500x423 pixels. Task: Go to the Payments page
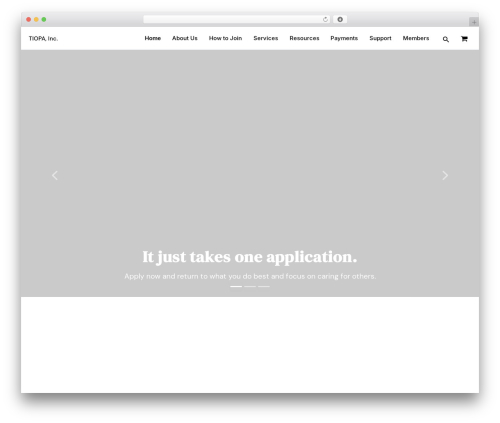point(344,38)
